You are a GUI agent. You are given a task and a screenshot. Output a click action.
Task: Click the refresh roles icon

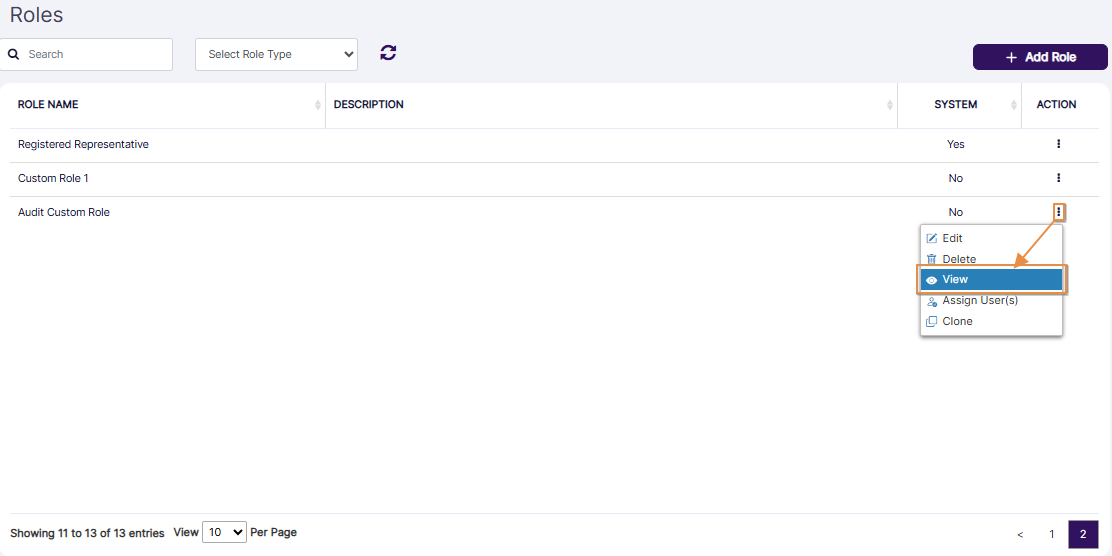pos(388,53)
